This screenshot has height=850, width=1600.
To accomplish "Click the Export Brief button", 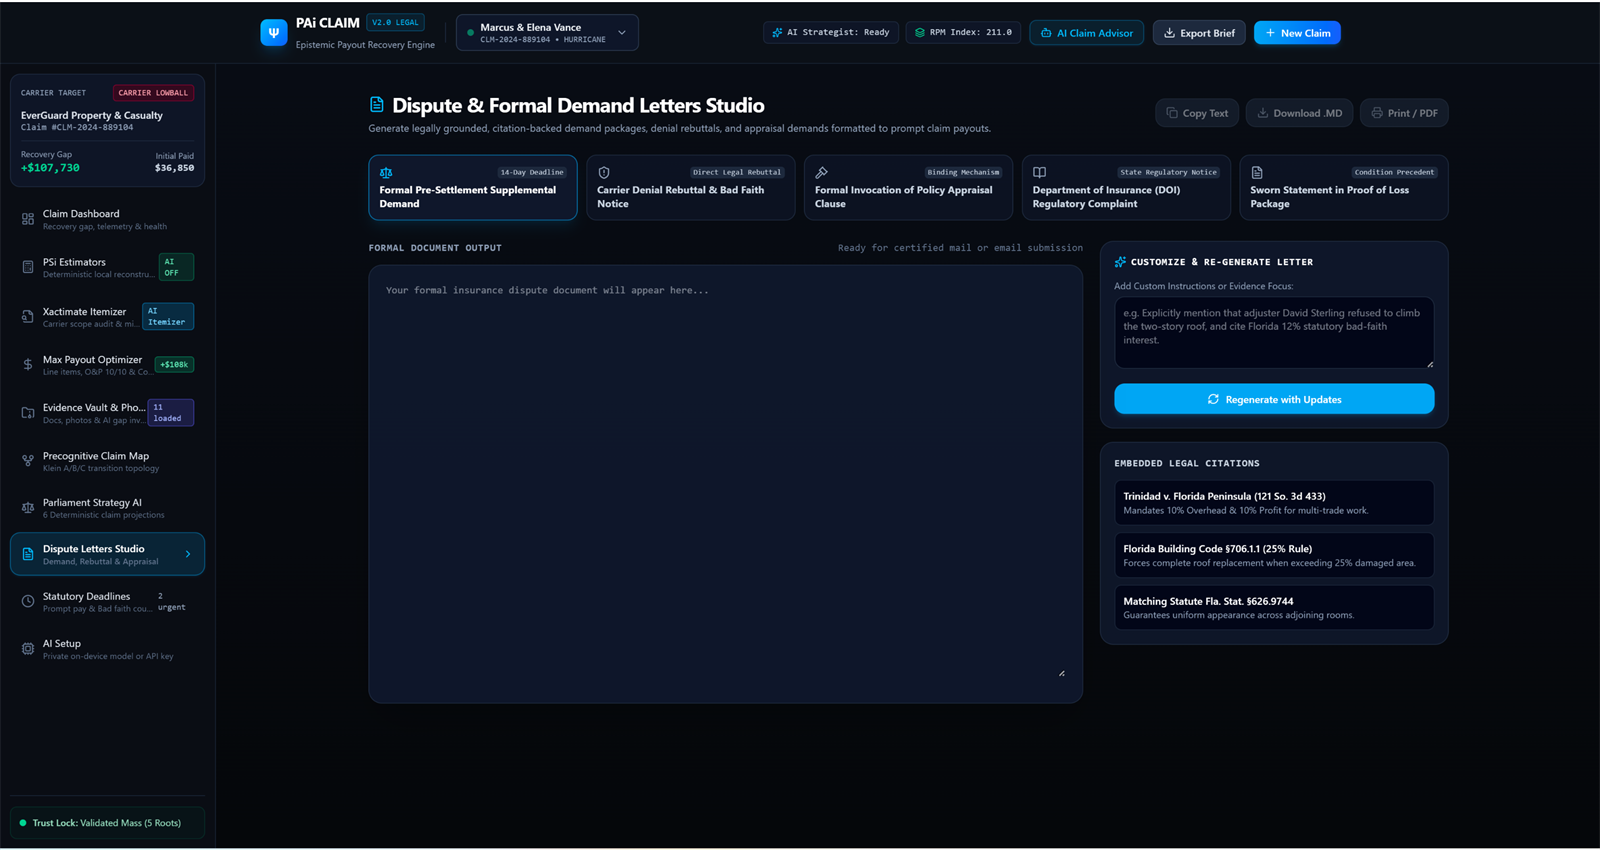I will coord(1199,33).
